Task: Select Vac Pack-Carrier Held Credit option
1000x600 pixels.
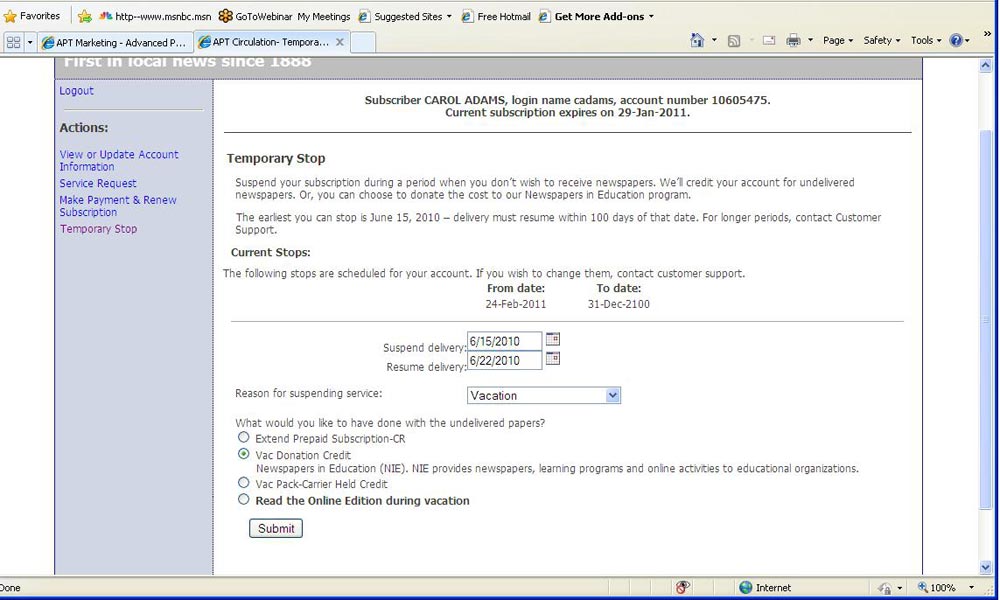Action: [244, 483]
